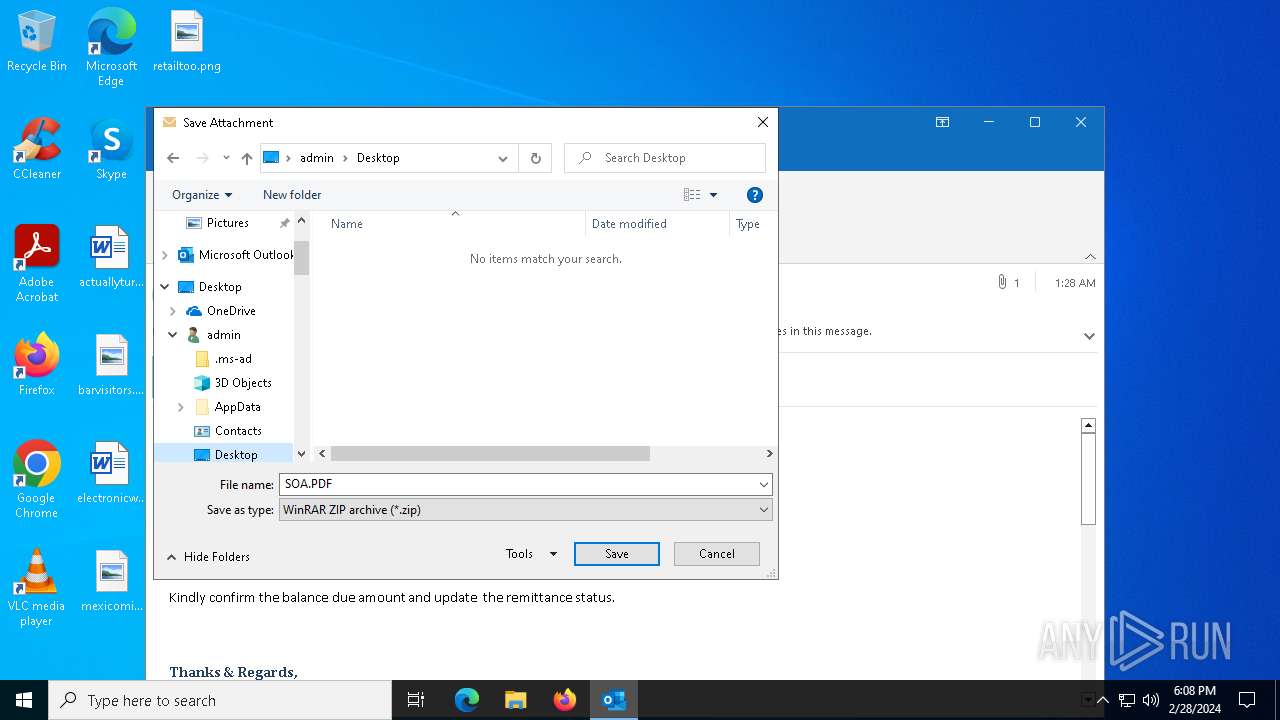
Task: Select the 3D Objects folder
Action: tap(243, 383)
